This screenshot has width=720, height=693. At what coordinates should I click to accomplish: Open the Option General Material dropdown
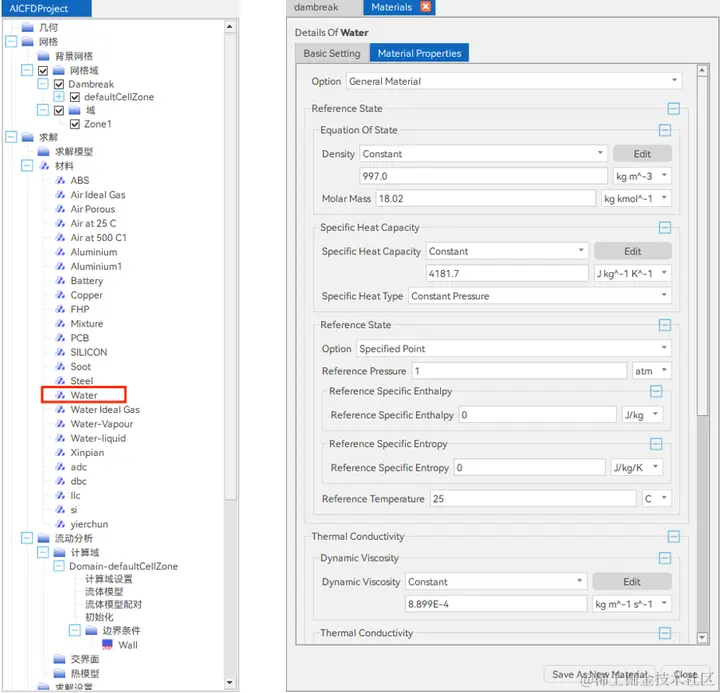[514, 81]
